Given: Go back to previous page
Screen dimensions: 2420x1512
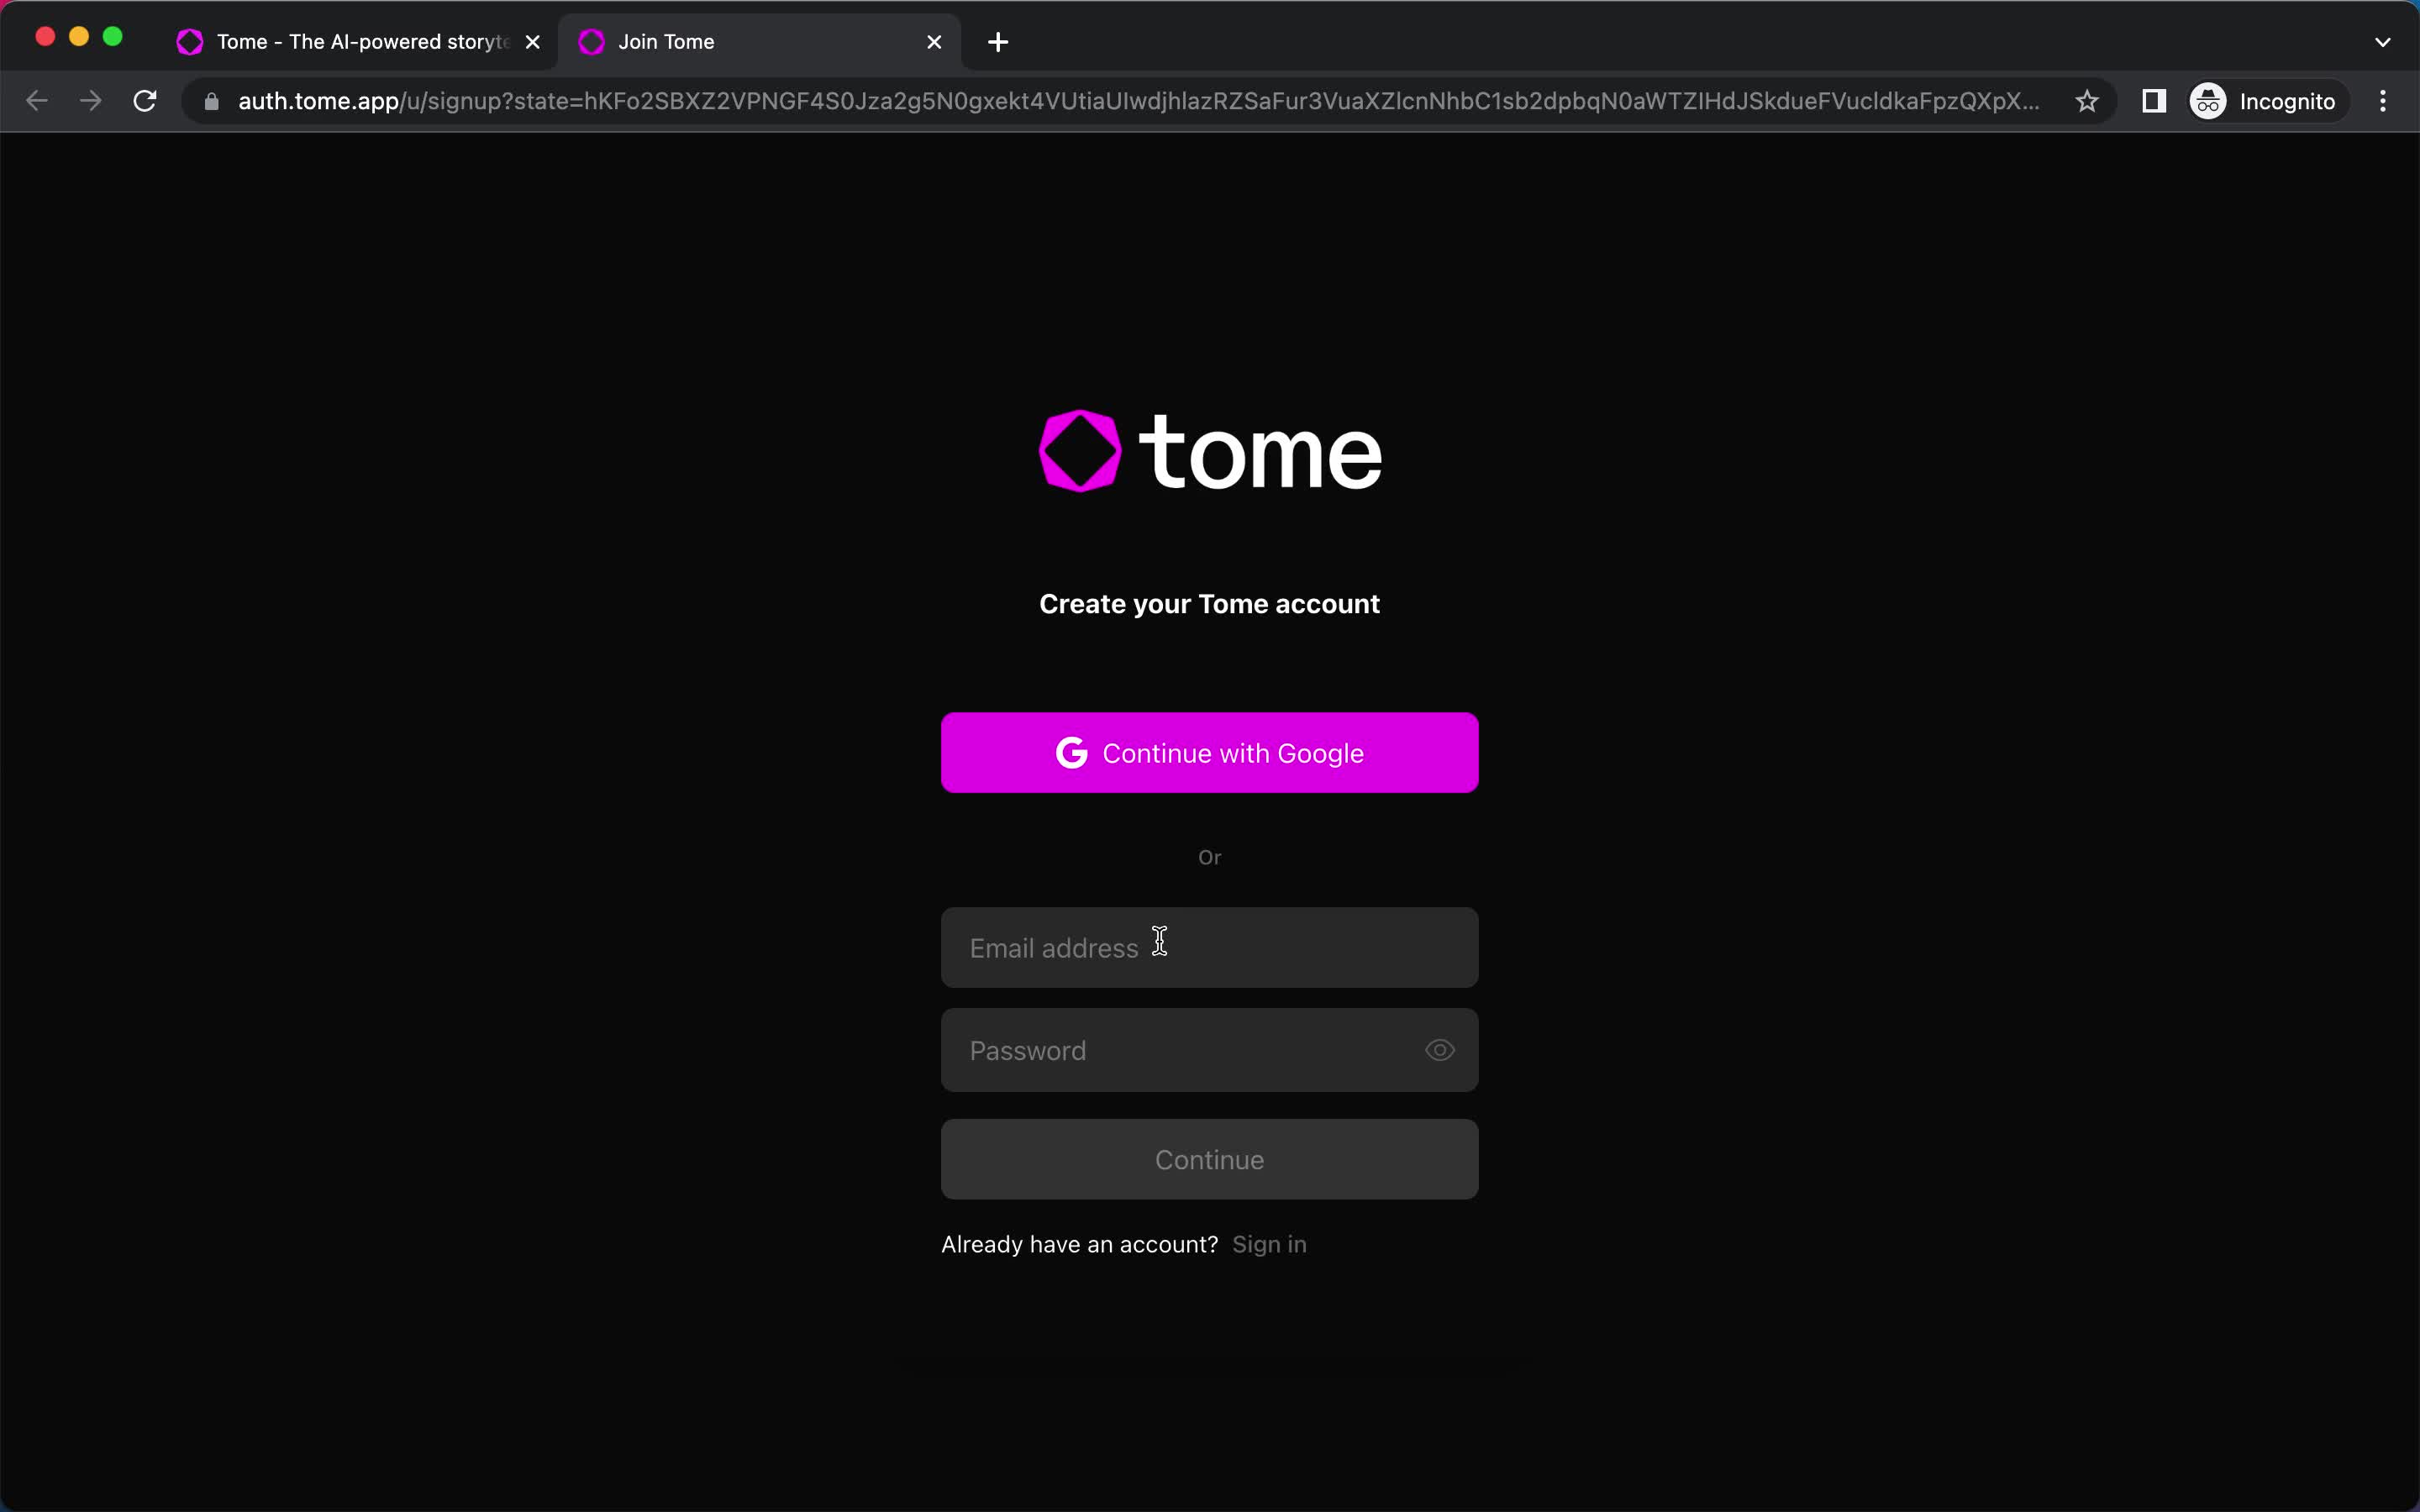Looking at the screenshot, I should pos(37,101).
